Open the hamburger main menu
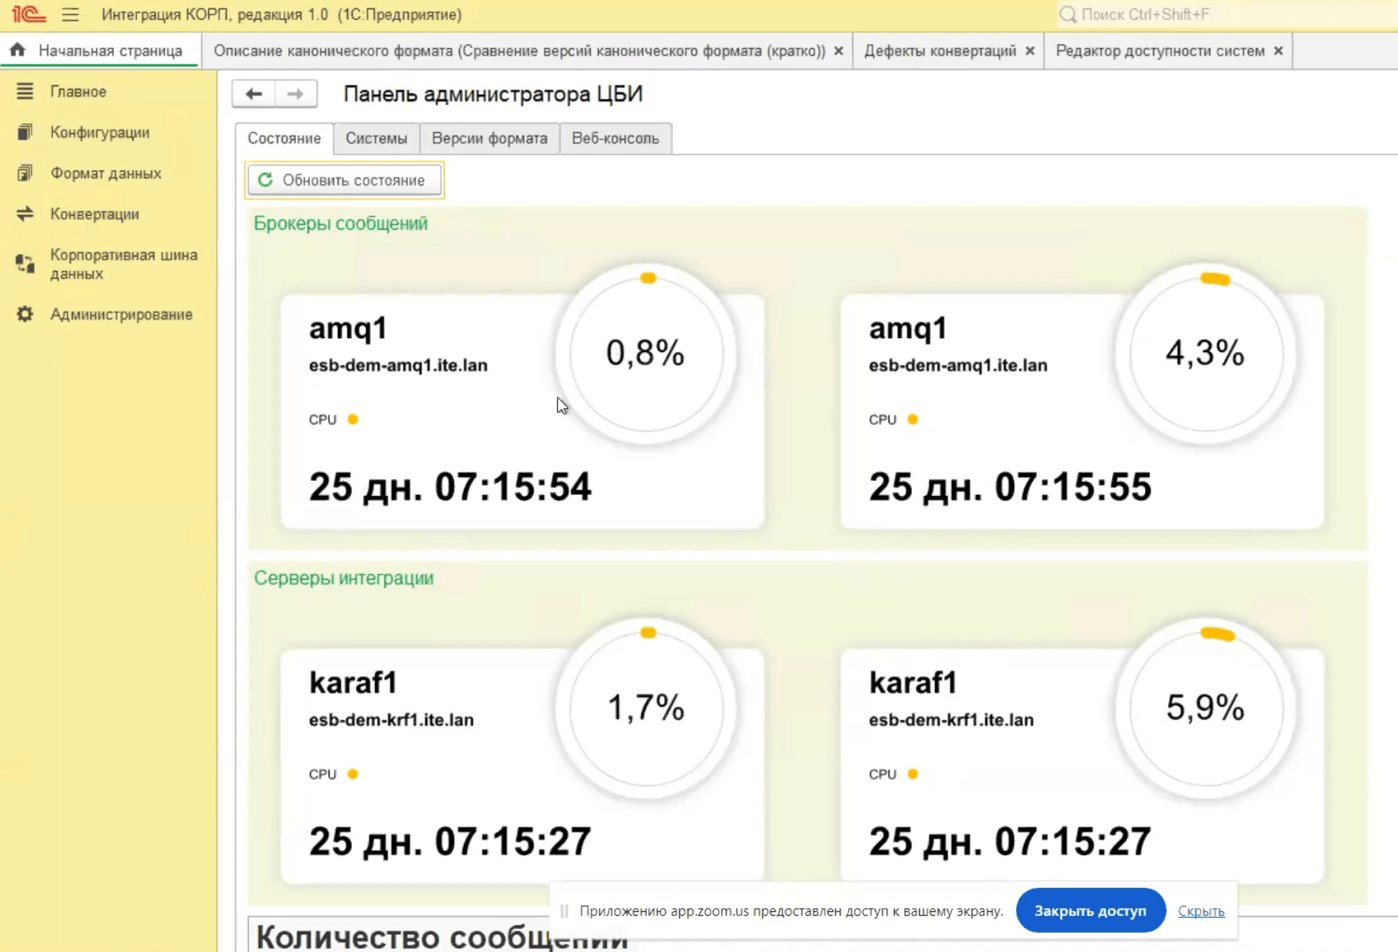Screen dimensions: 1398x952 point(70,15)
